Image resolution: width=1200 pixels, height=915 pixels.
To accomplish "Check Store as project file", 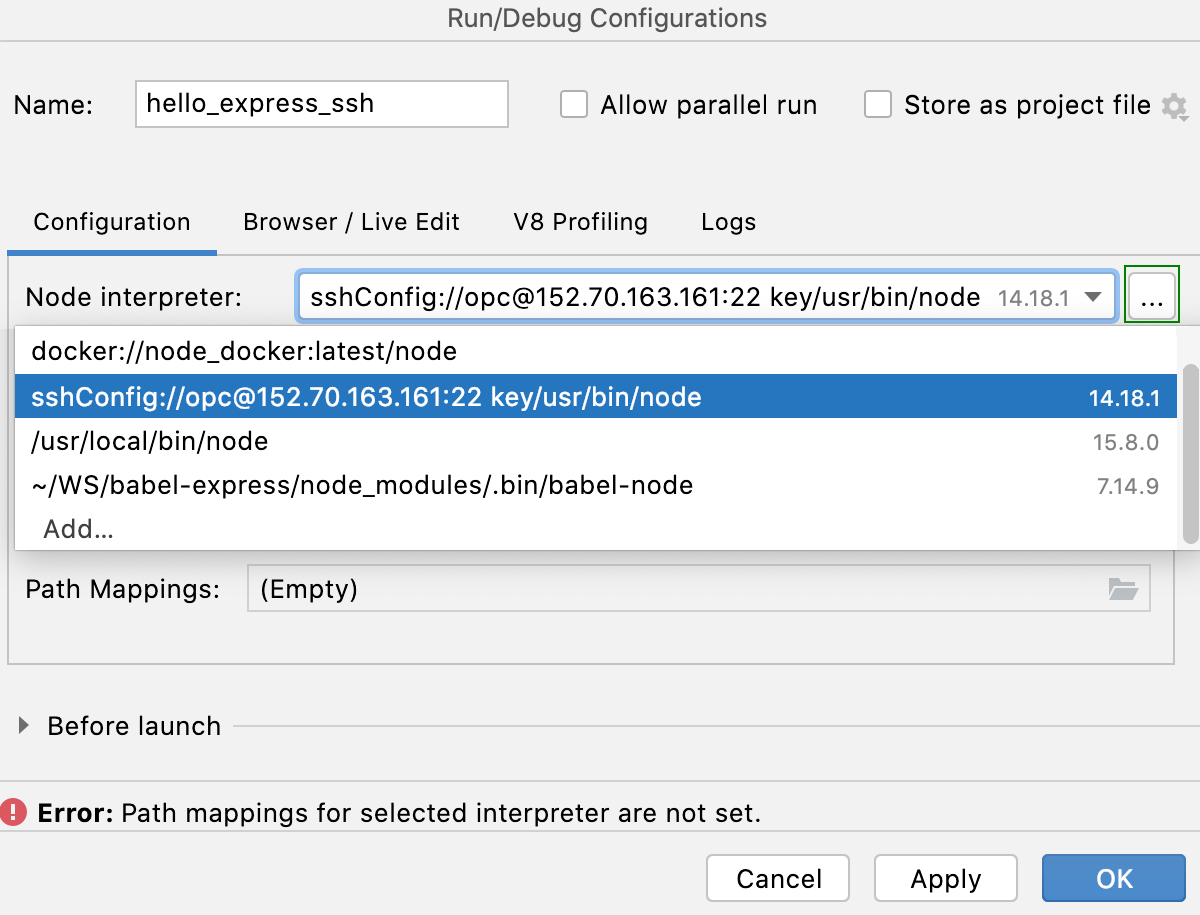I will pyautogui.click(x=877, y=104).
